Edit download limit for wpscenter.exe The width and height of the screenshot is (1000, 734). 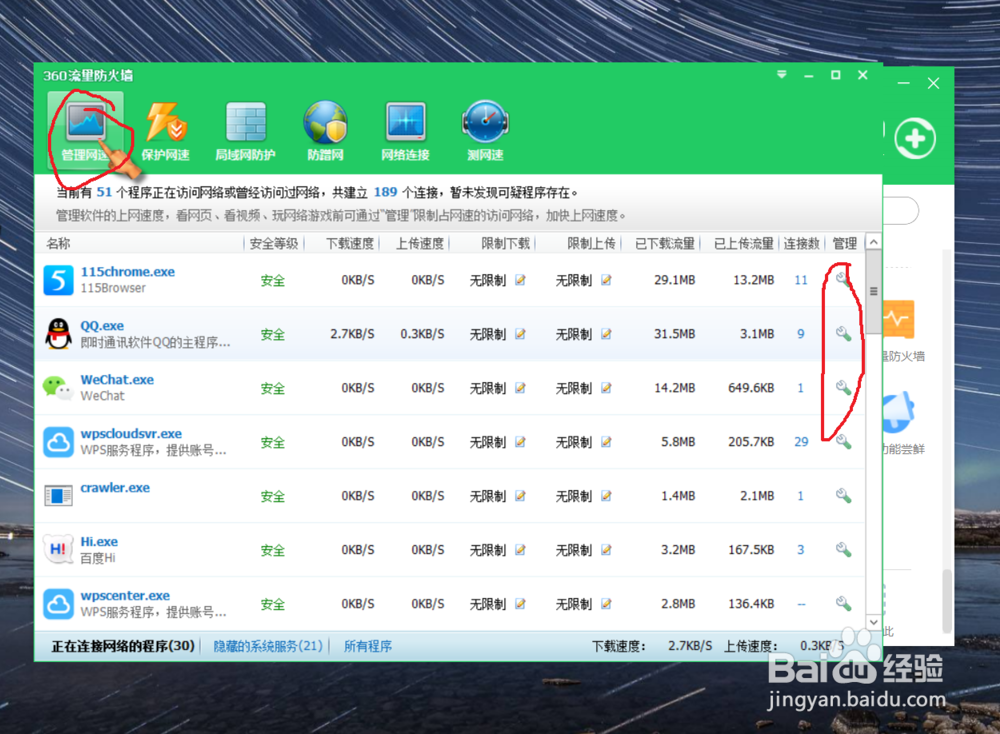(520, 604)
